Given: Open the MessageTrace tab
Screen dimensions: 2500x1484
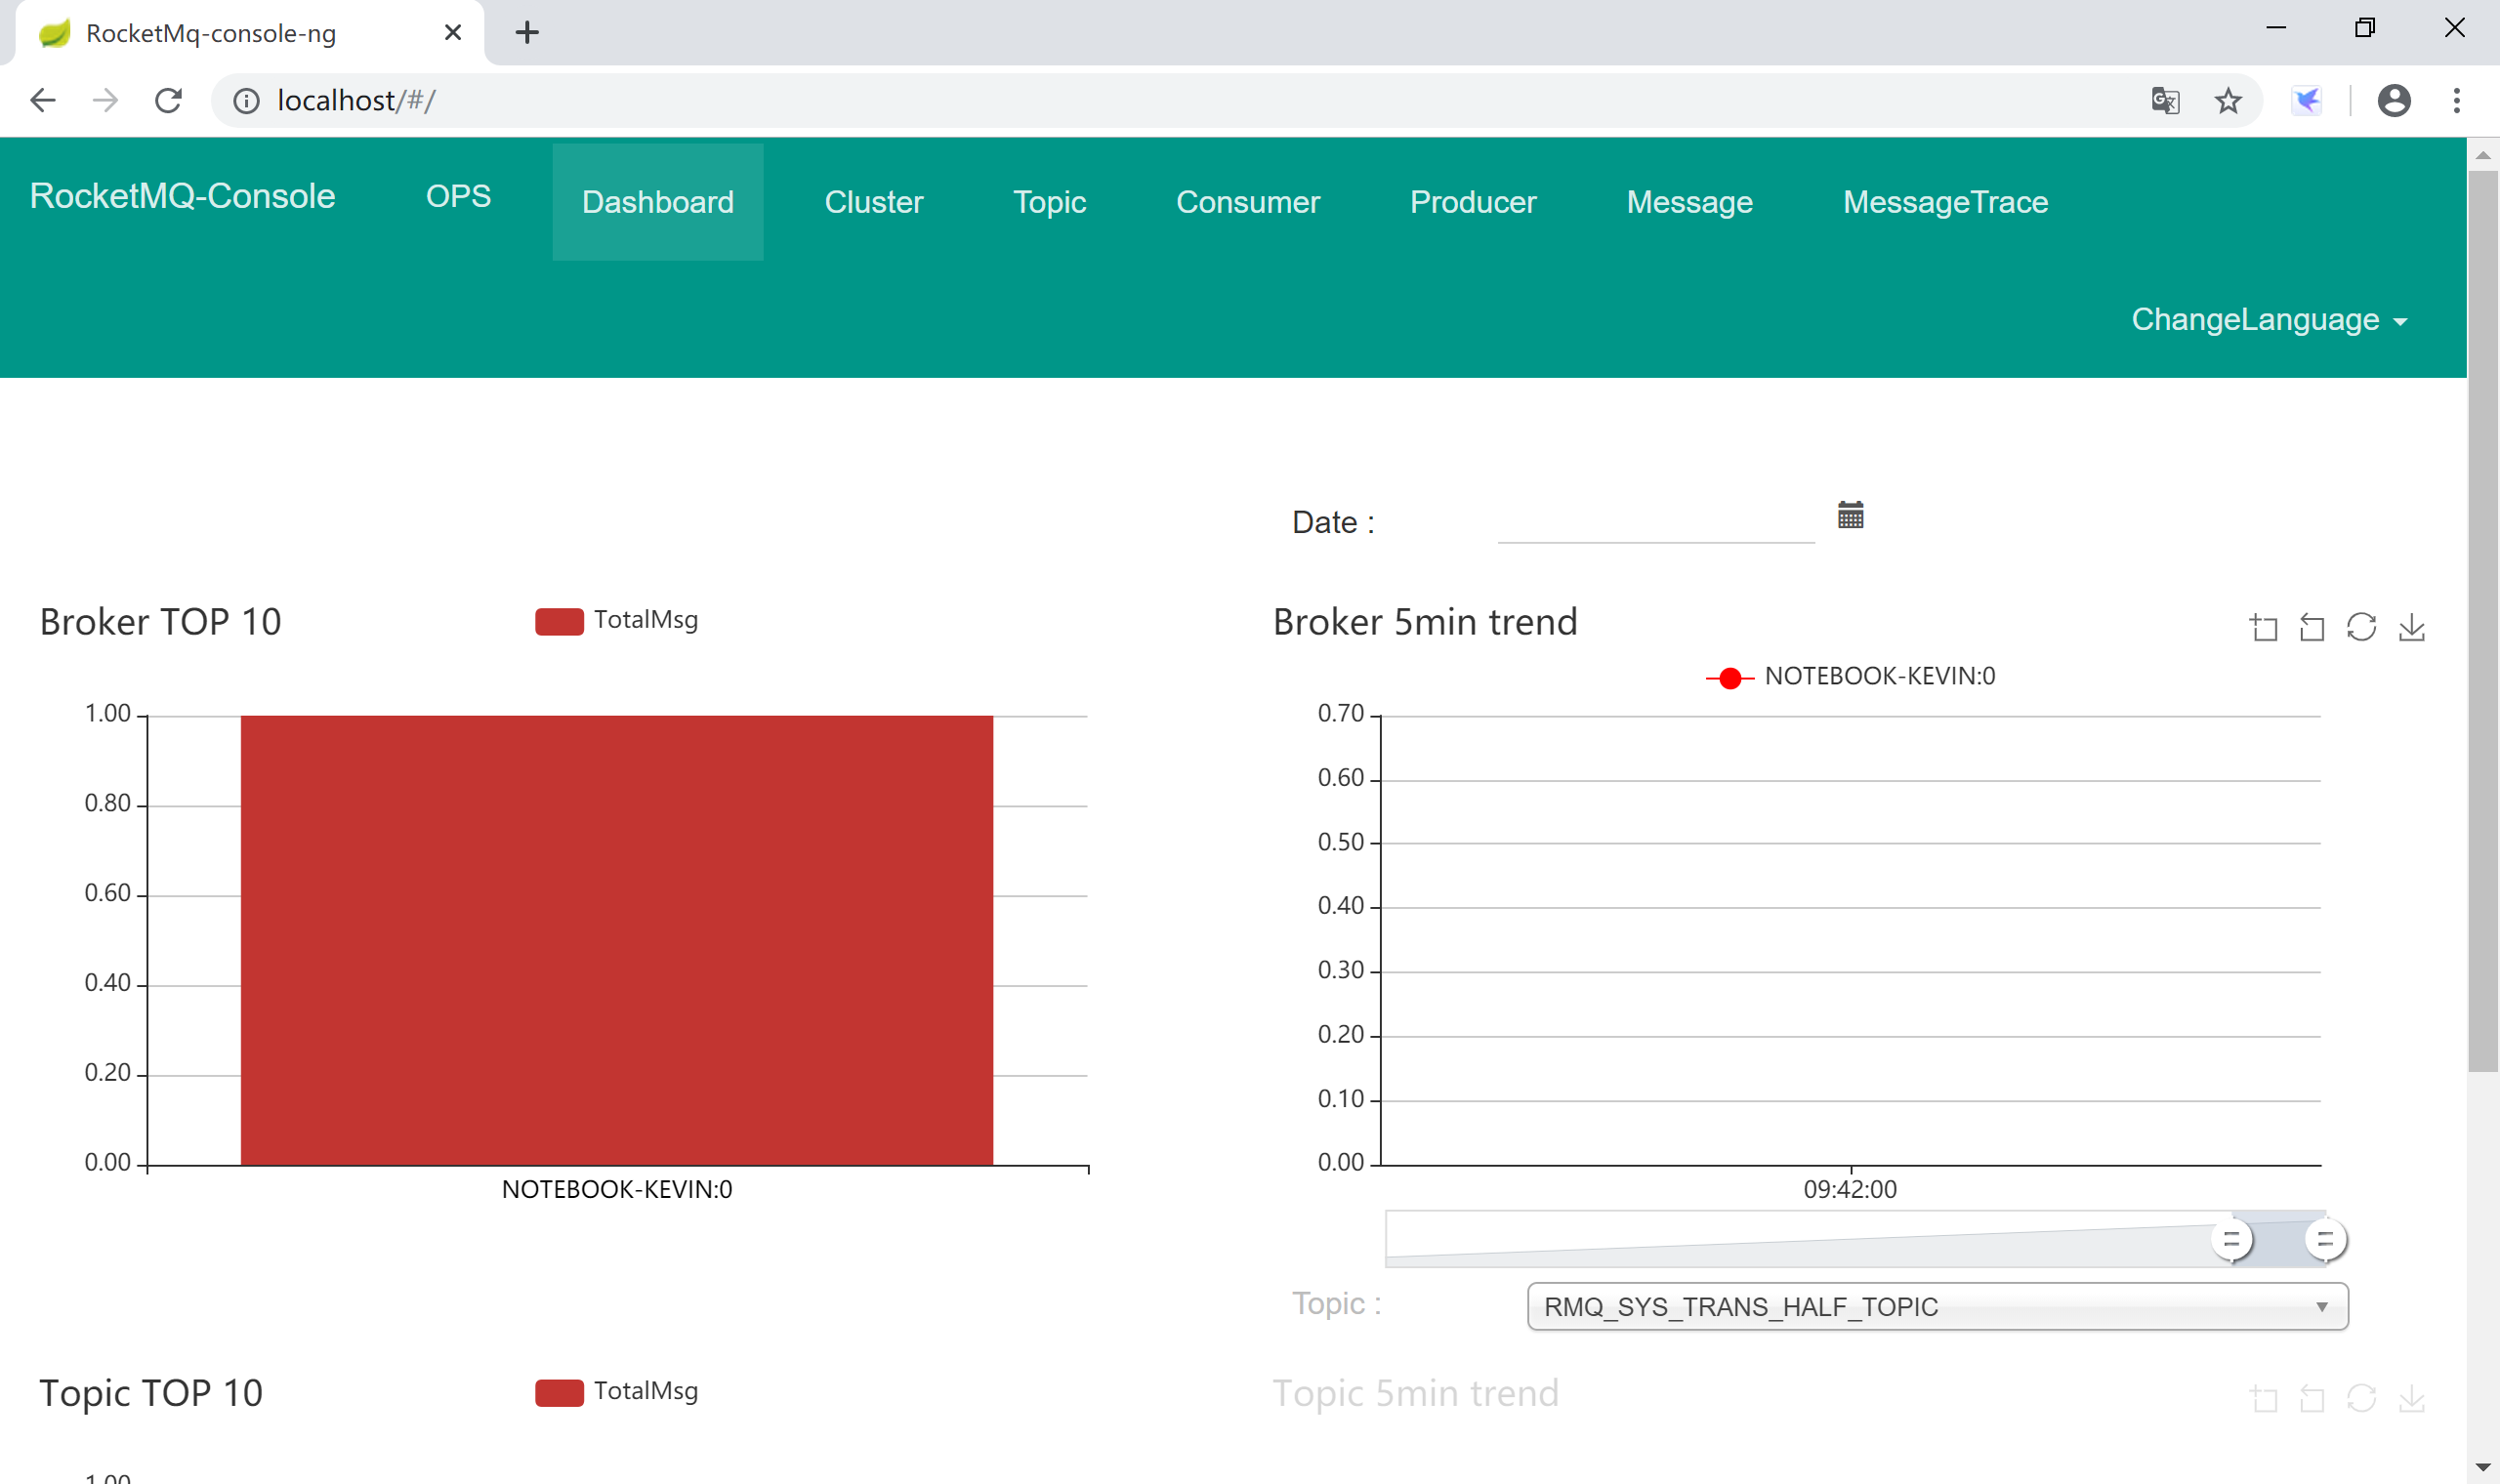Looking at the screenshot, I should (x=1945, y=202).
